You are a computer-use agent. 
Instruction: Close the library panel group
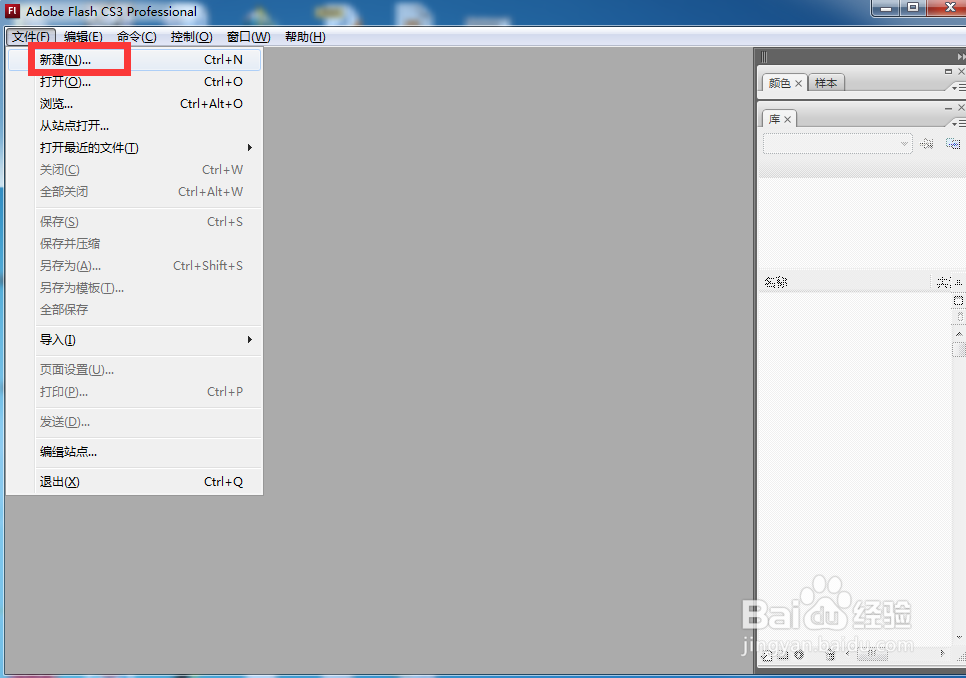(961, 108)
